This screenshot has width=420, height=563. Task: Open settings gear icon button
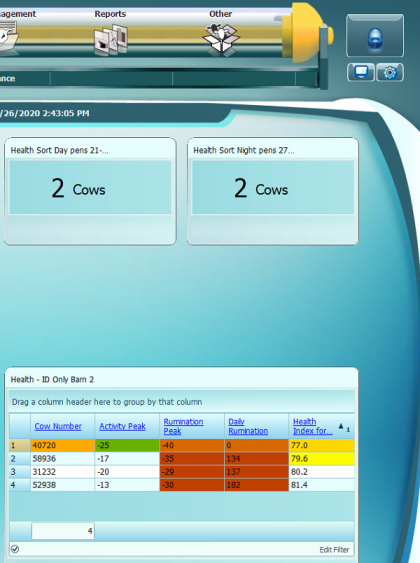click(x=390, y=72)
